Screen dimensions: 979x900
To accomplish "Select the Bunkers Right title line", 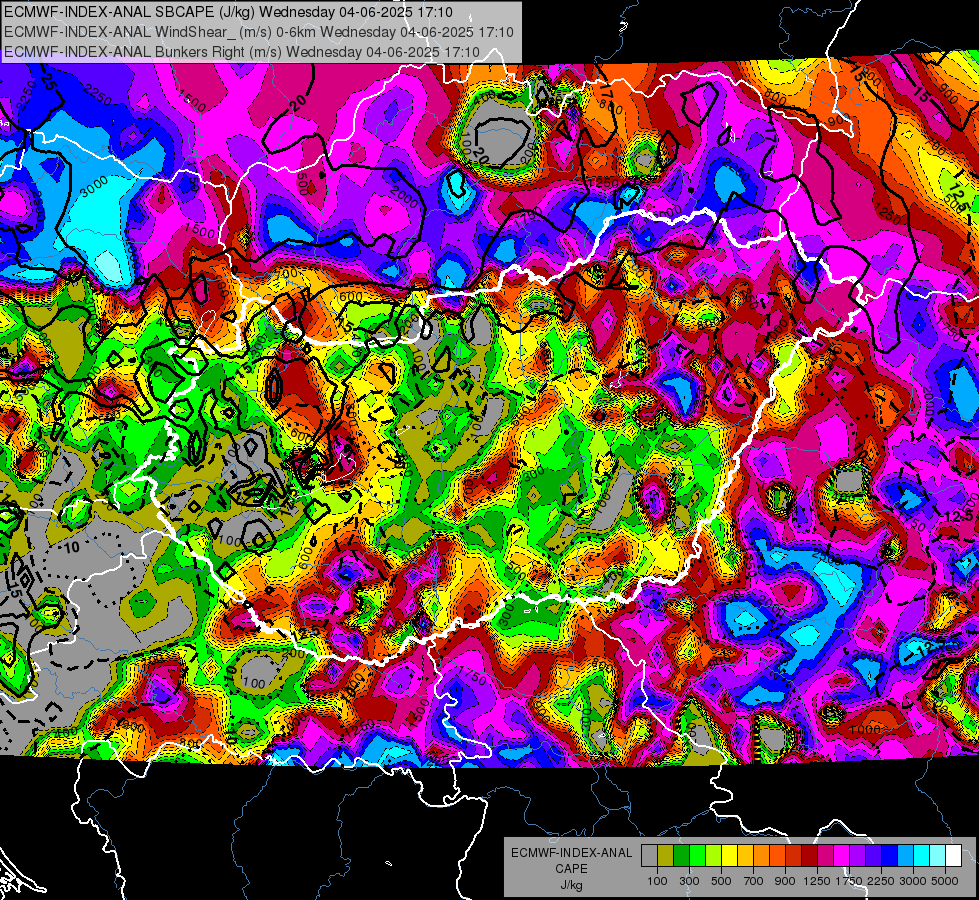I will coord(242,52).
